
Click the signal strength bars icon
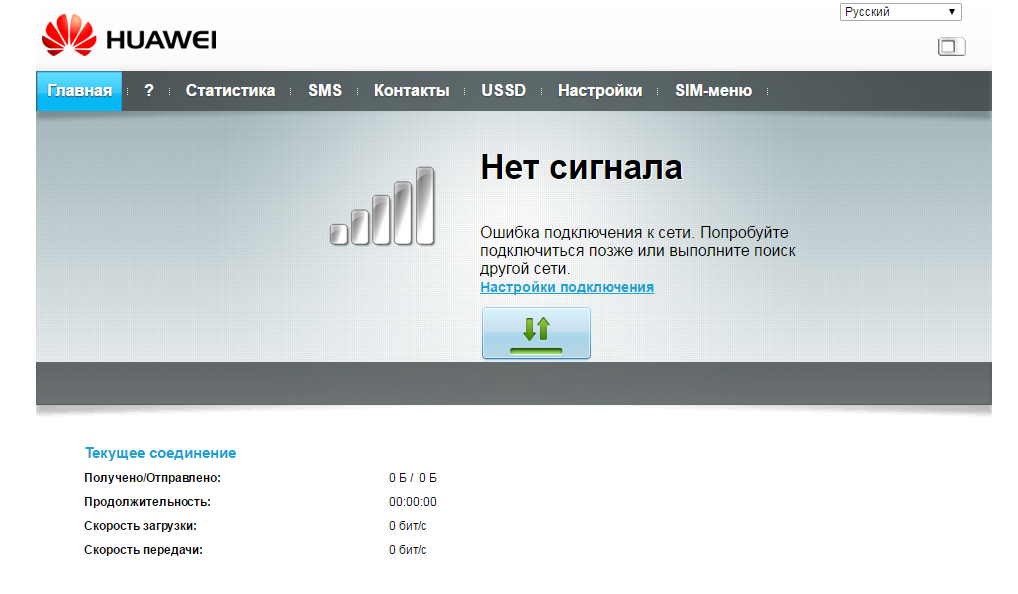[x=382, y=206]
